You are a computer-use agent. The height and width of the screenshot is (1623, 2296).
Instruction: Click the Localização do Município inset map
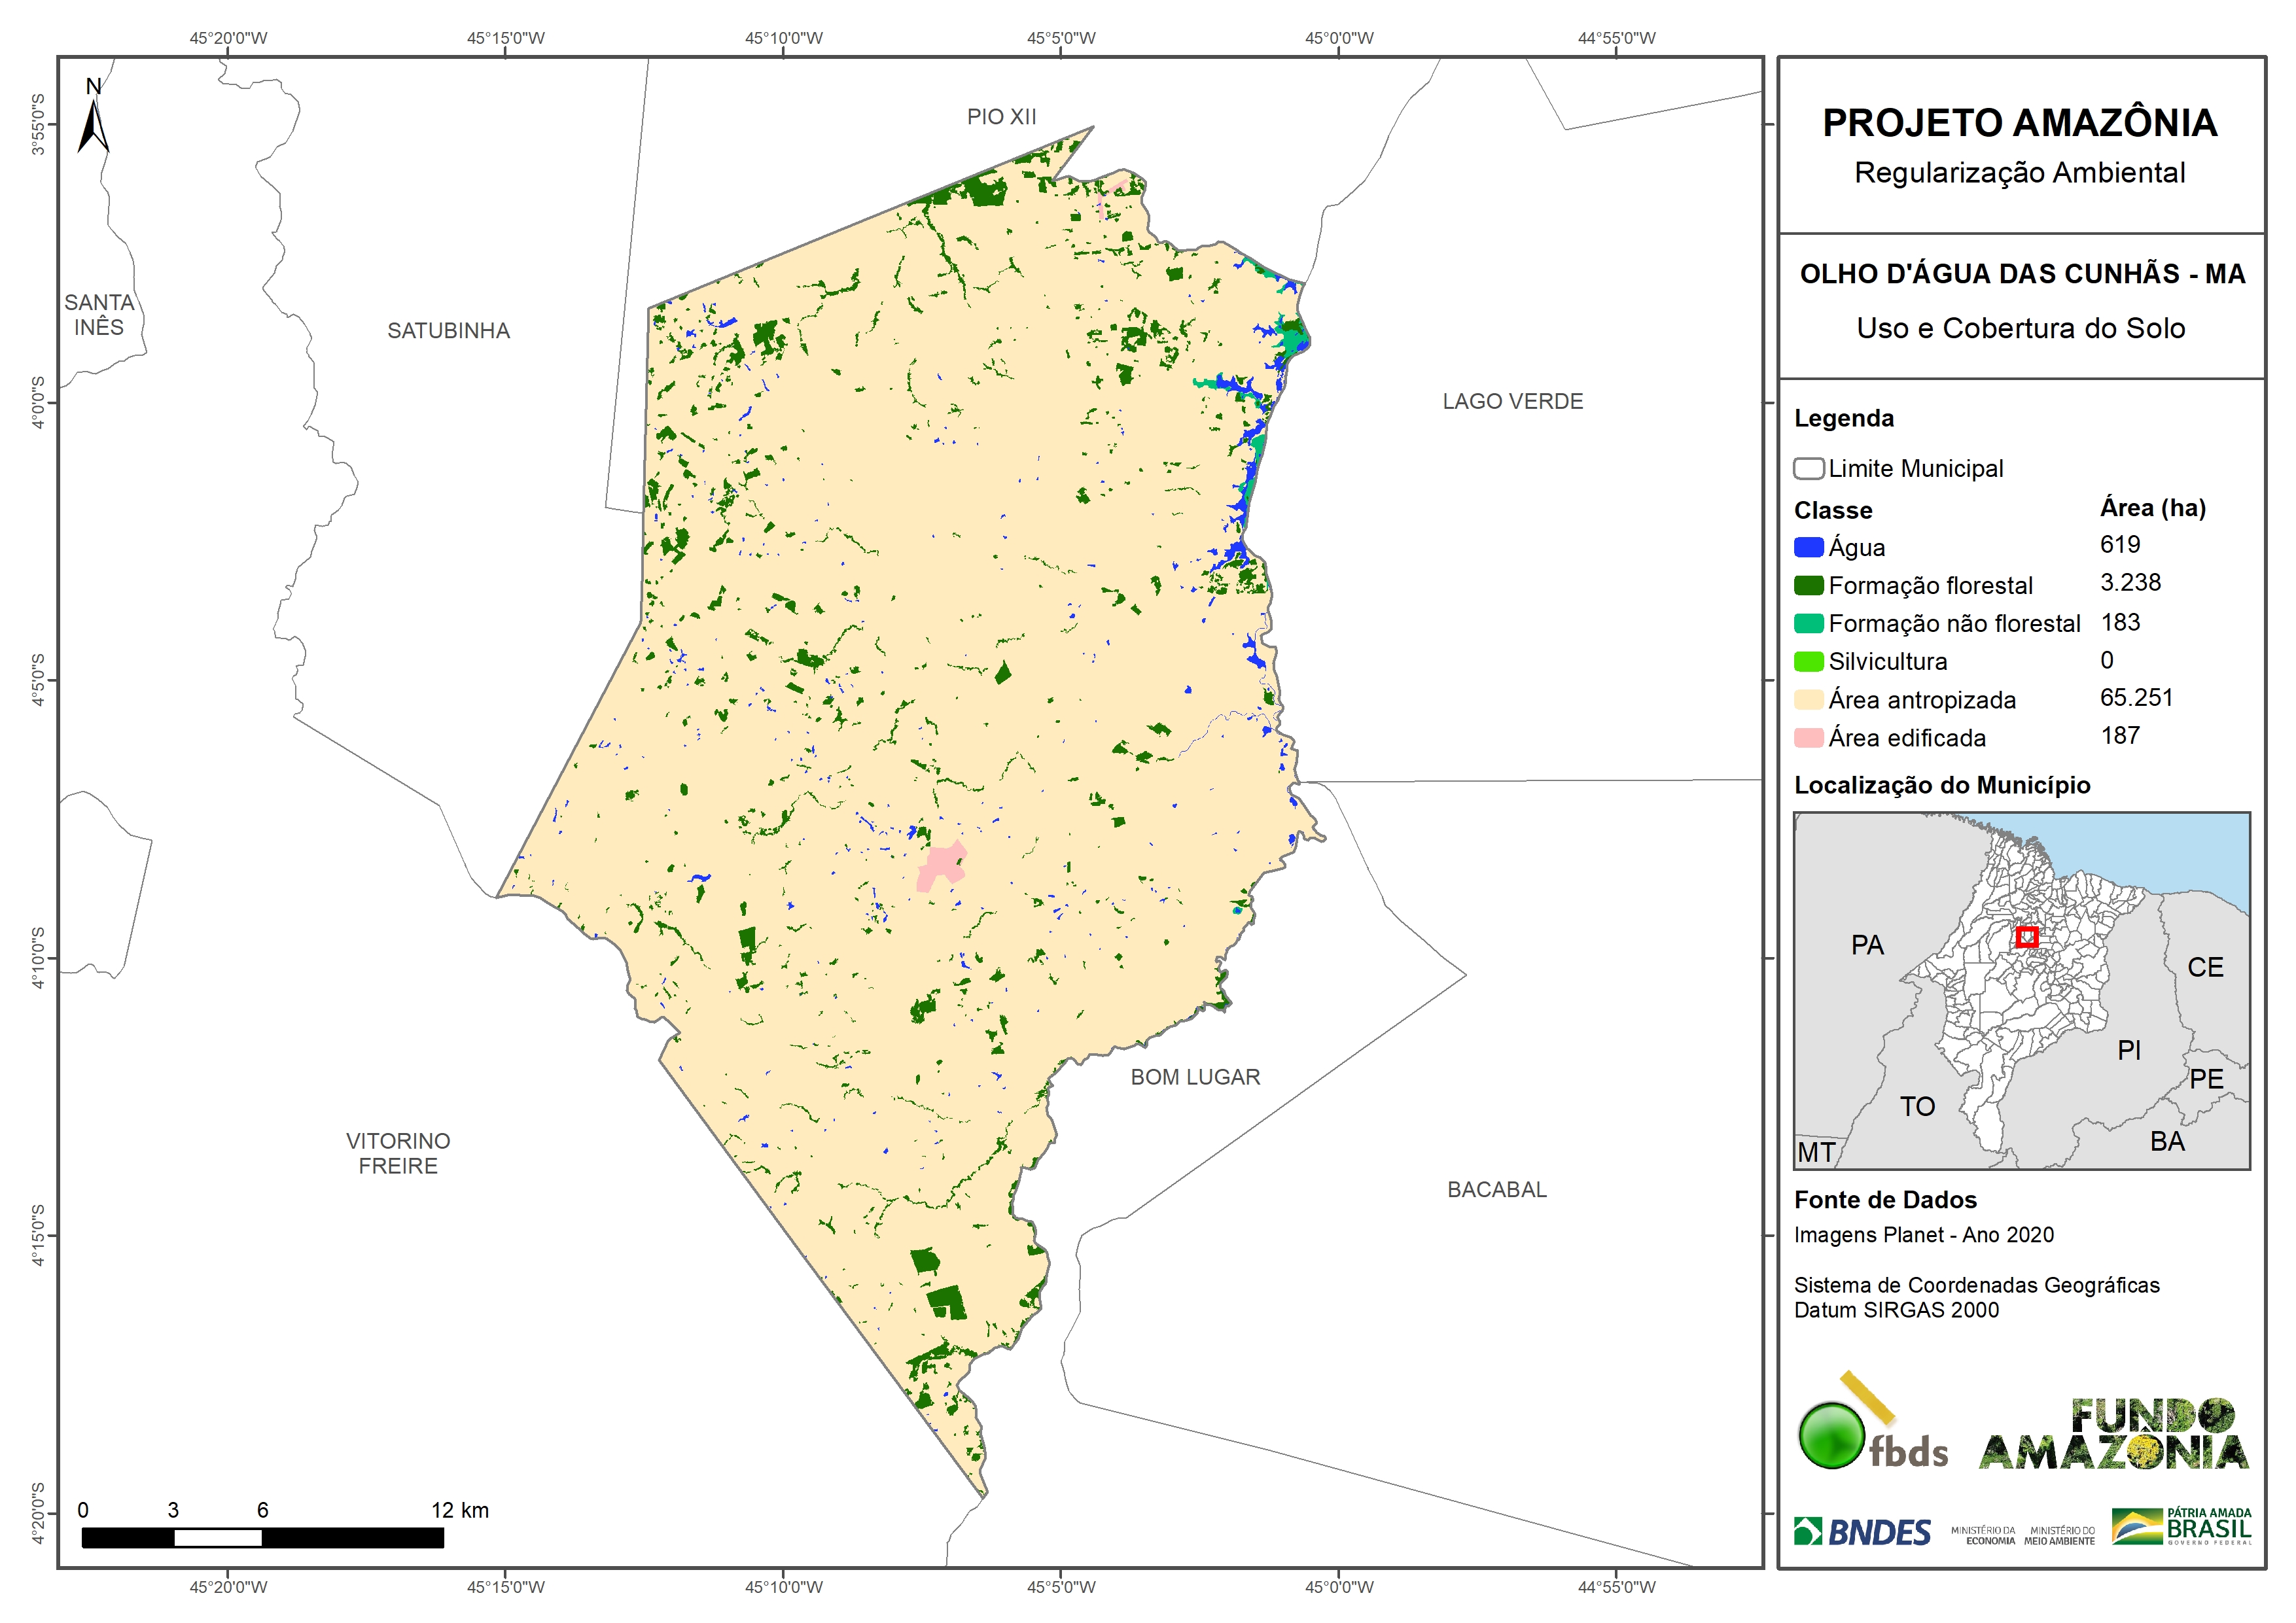(x=2021, y=990)
